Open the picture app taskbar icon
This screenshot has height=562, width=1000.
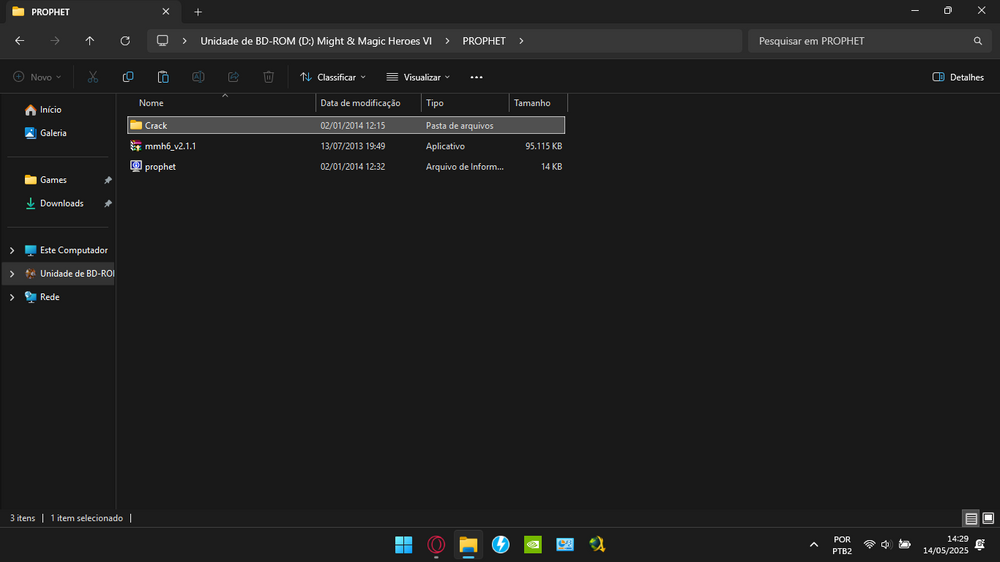[x=565, y=545]
